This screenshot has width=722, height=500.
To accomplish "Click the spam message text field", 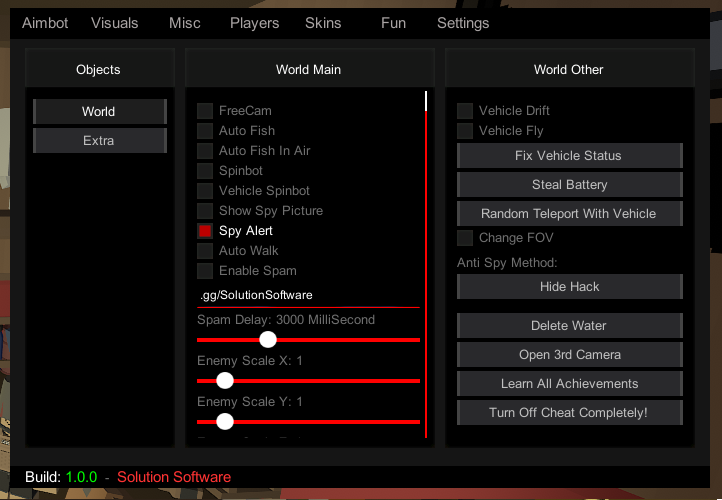I will [309, 296].
